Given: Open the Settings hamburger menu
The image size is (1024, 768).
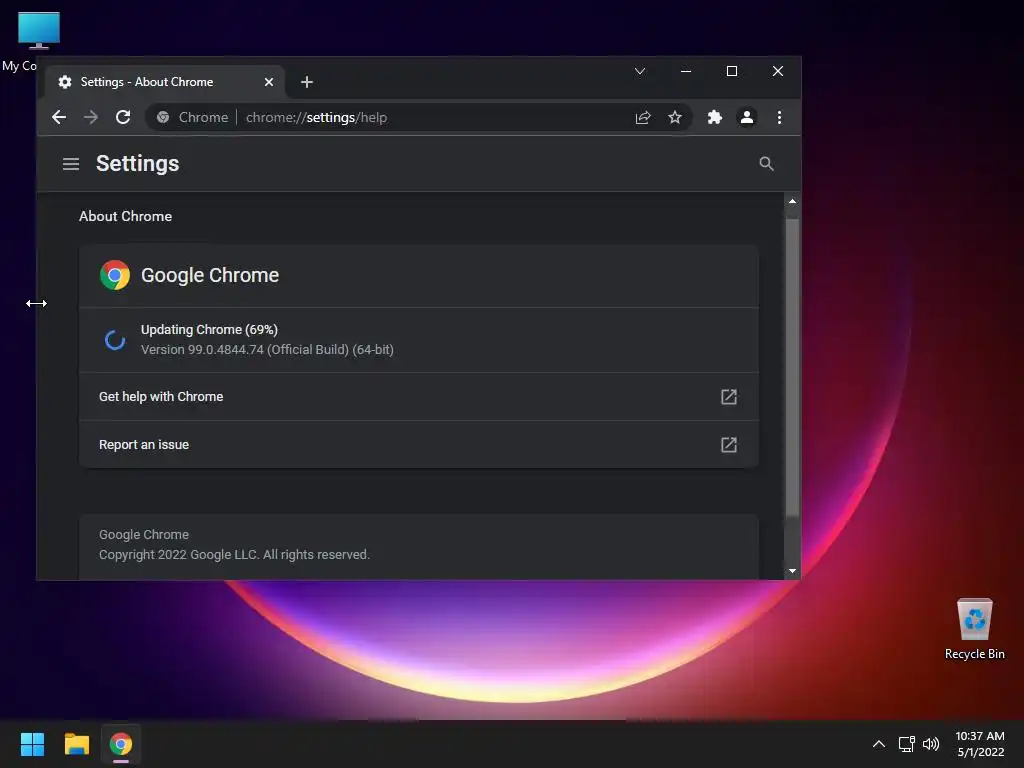Looking at the screenshot, I should (x=71, y=164).
